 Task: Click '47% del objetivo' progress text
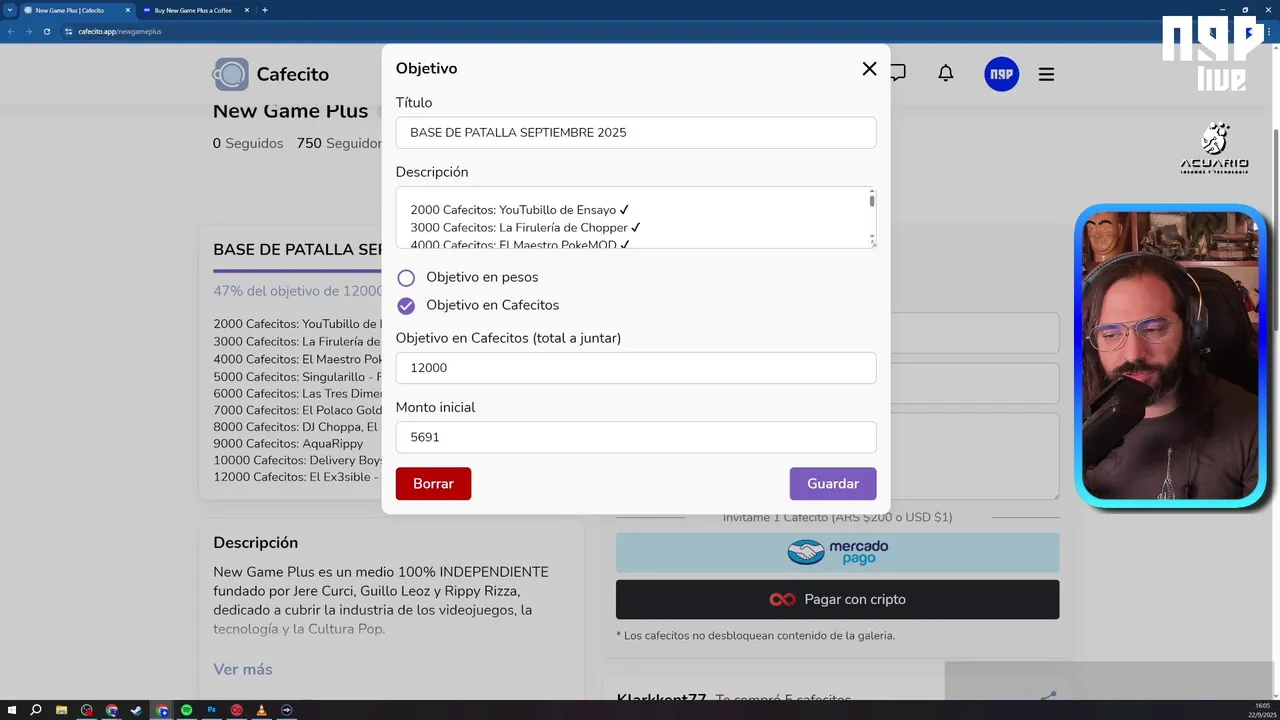click(x=297, y=291)
